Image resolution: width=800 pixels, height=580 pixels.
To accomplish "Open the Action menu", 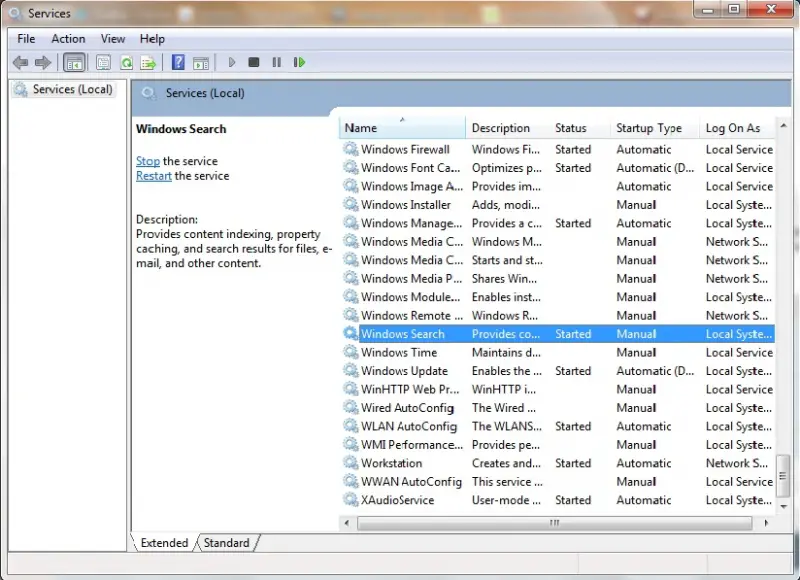I will tap(68, 39).
